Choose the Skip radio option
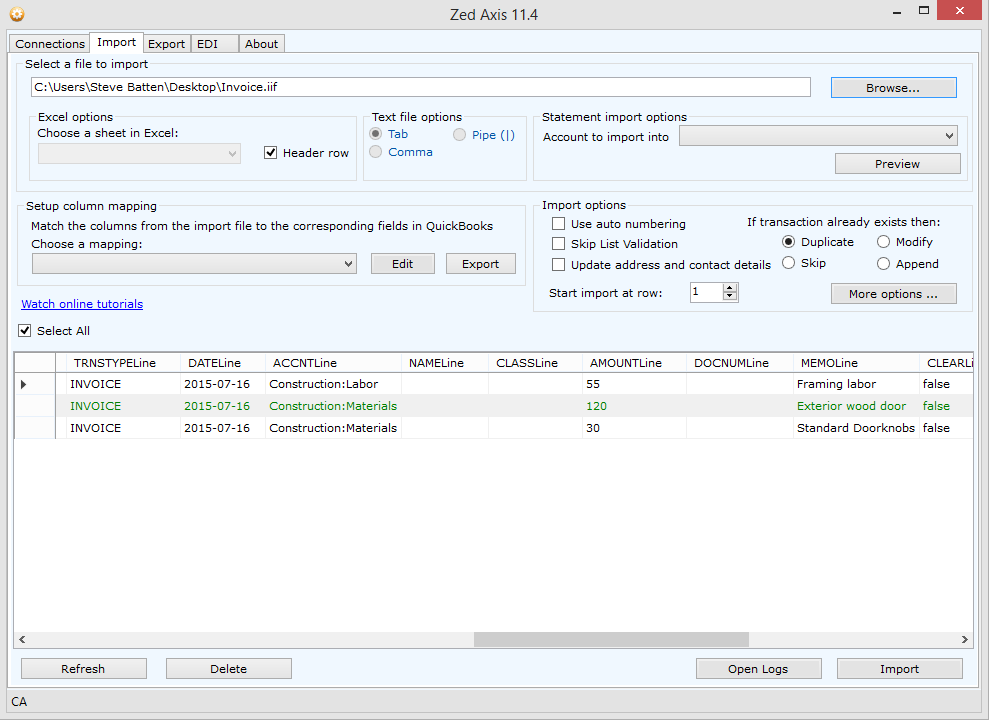The width and height of the screenshot is (989, 720). coord(789,263)
